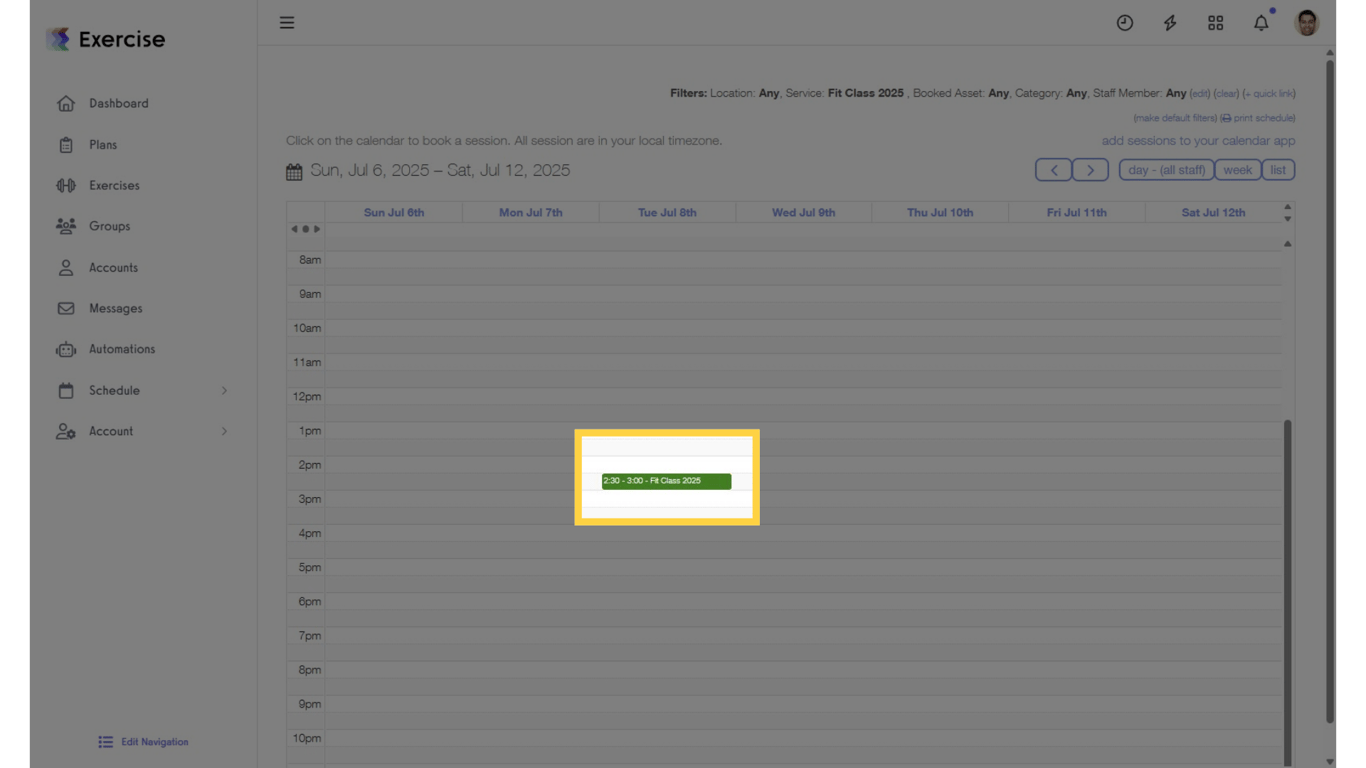Collapse the sidebar with the hamburger menu
1366x768 pixels.
coord(287,22)
